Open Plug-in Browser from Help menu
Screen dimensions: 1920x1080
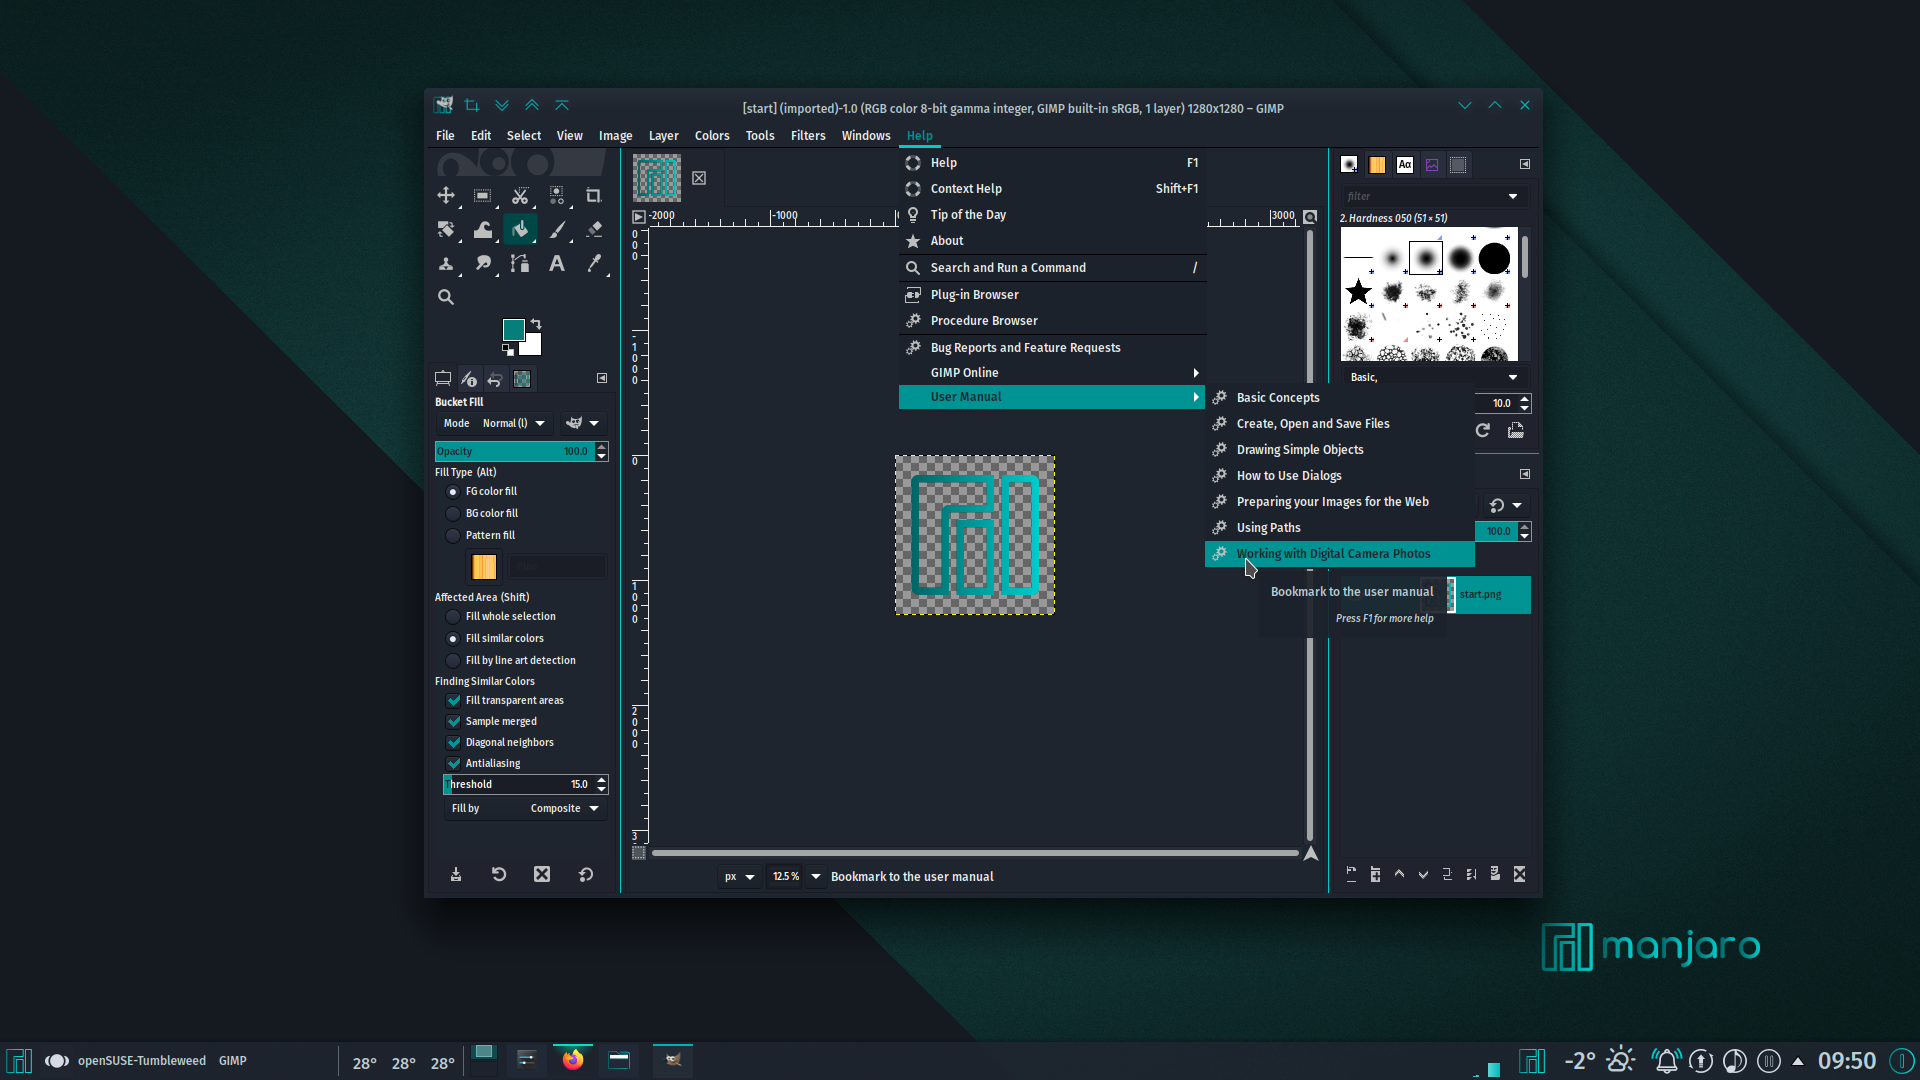click(1052, 295)
